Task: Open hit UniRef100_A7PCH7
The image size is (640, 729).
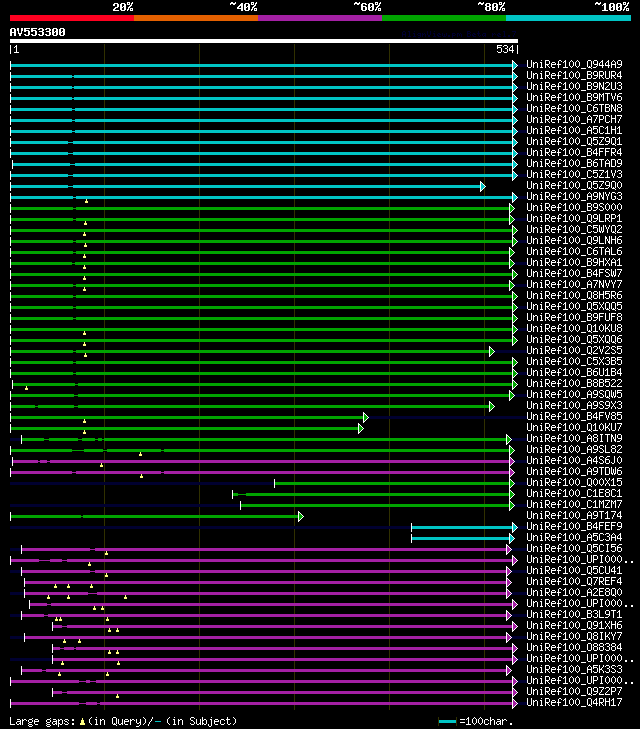Action: [x=574, y=119]
